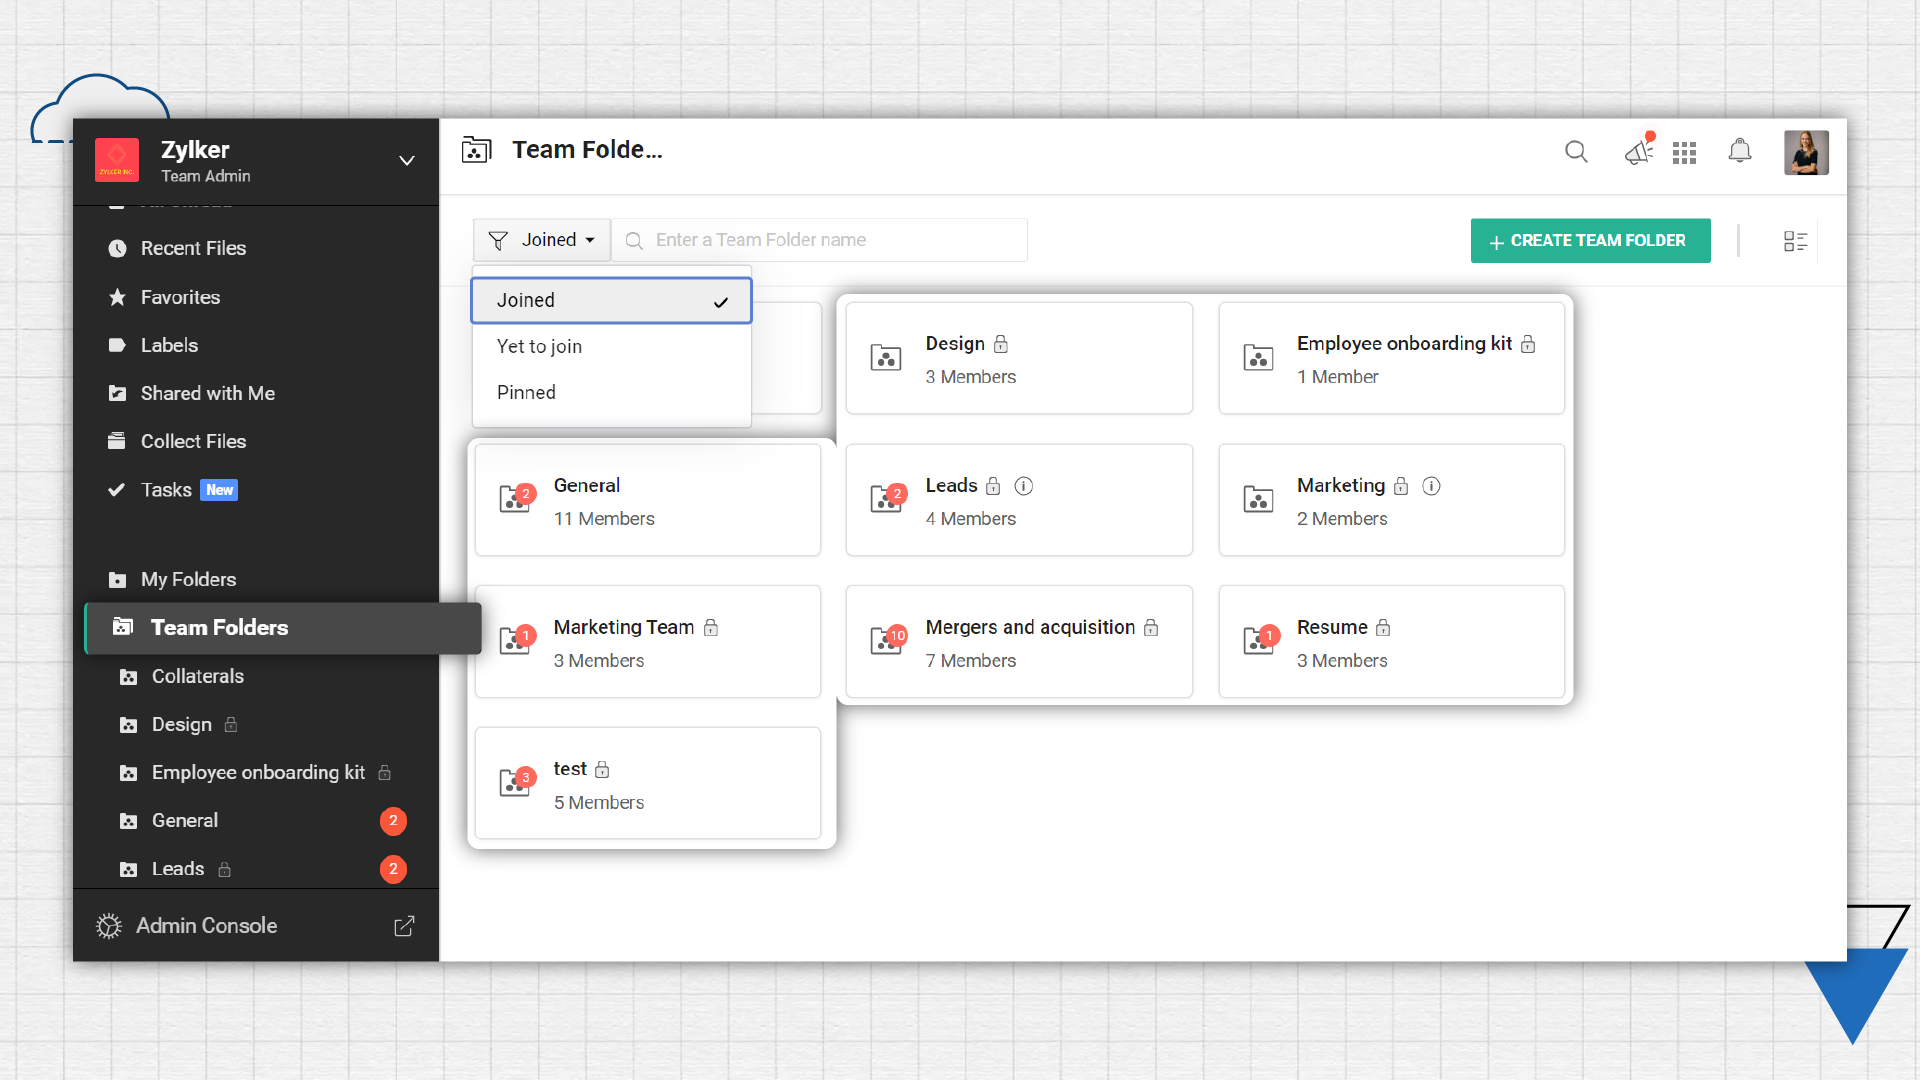Switch layout using the list view icon
Viewport: 1920px width, 1080px height.
point(1795,241)
